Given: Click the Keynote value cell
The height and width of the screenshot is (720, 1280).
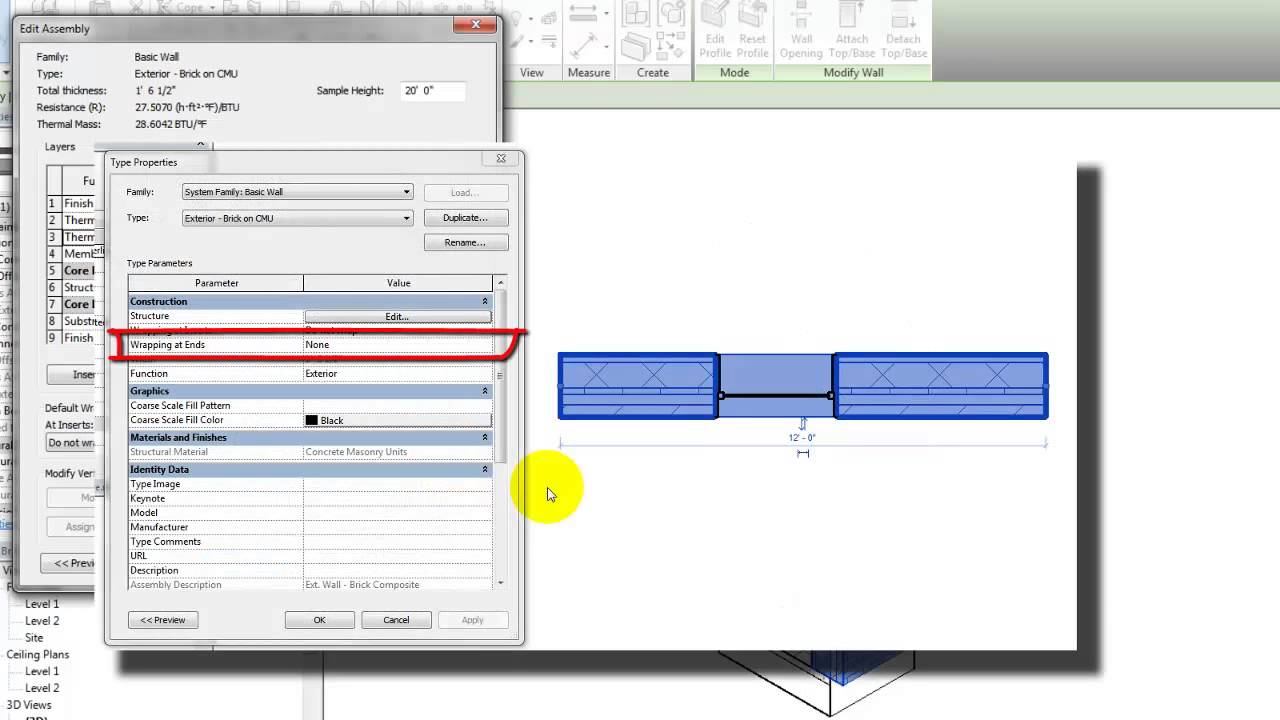Looking at the screenshot, I should pos(398,498).
